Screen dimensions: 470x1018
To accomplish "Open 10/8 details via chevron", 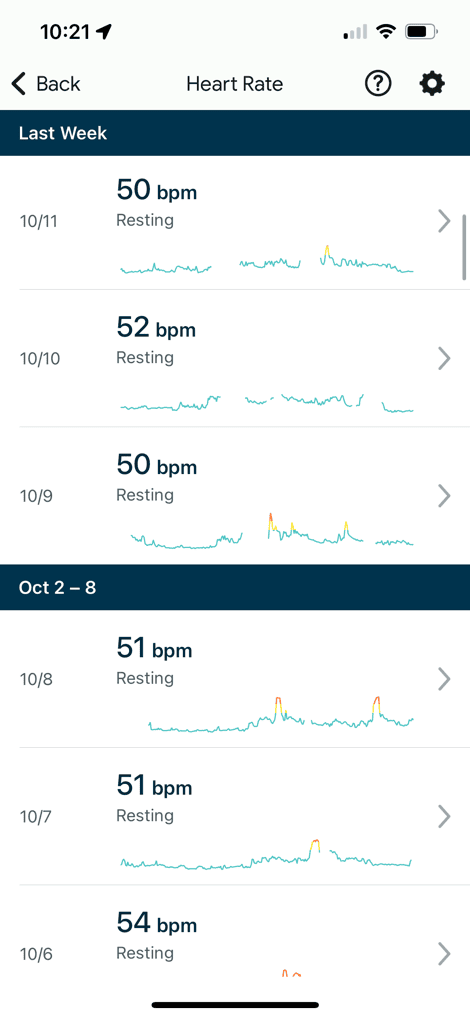I will pos(444,679).
